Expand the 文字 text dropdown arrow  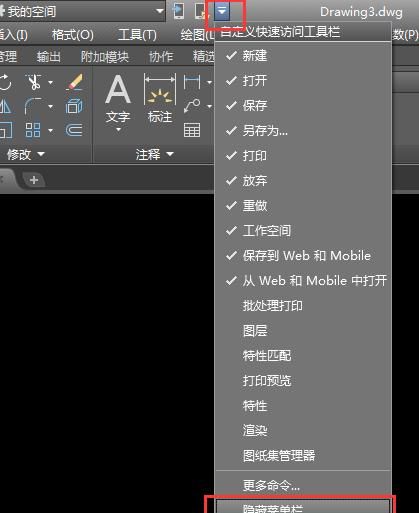(118, 130)
